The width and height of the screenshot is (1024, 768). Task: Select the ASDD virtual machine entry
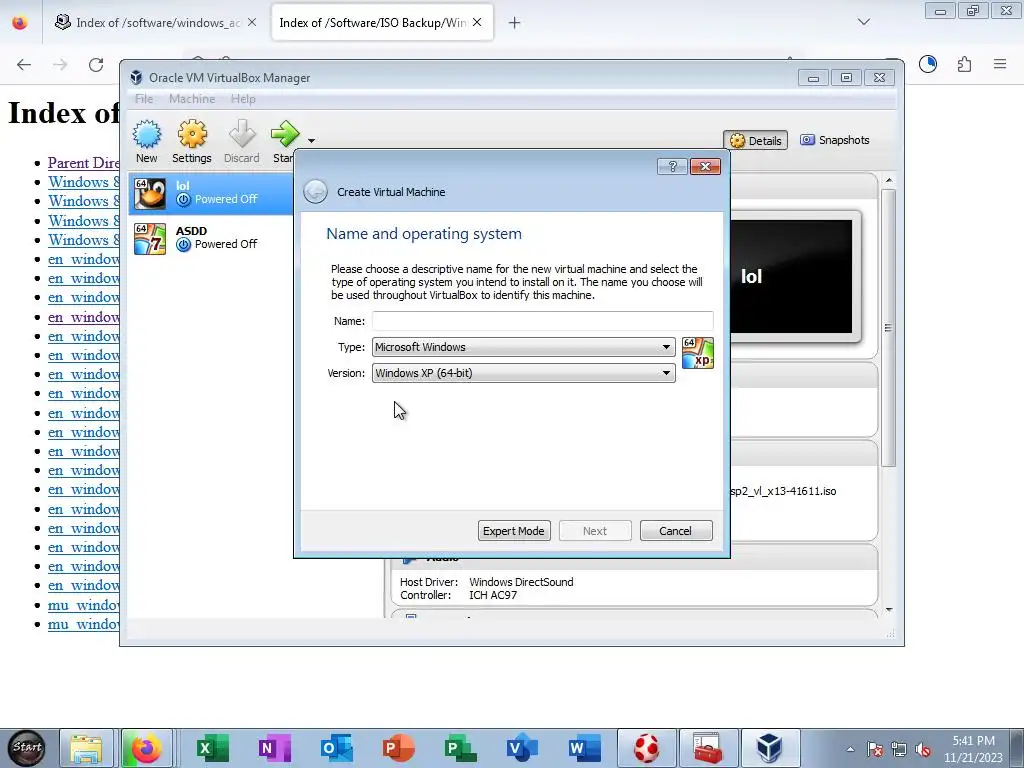[212, 238]
